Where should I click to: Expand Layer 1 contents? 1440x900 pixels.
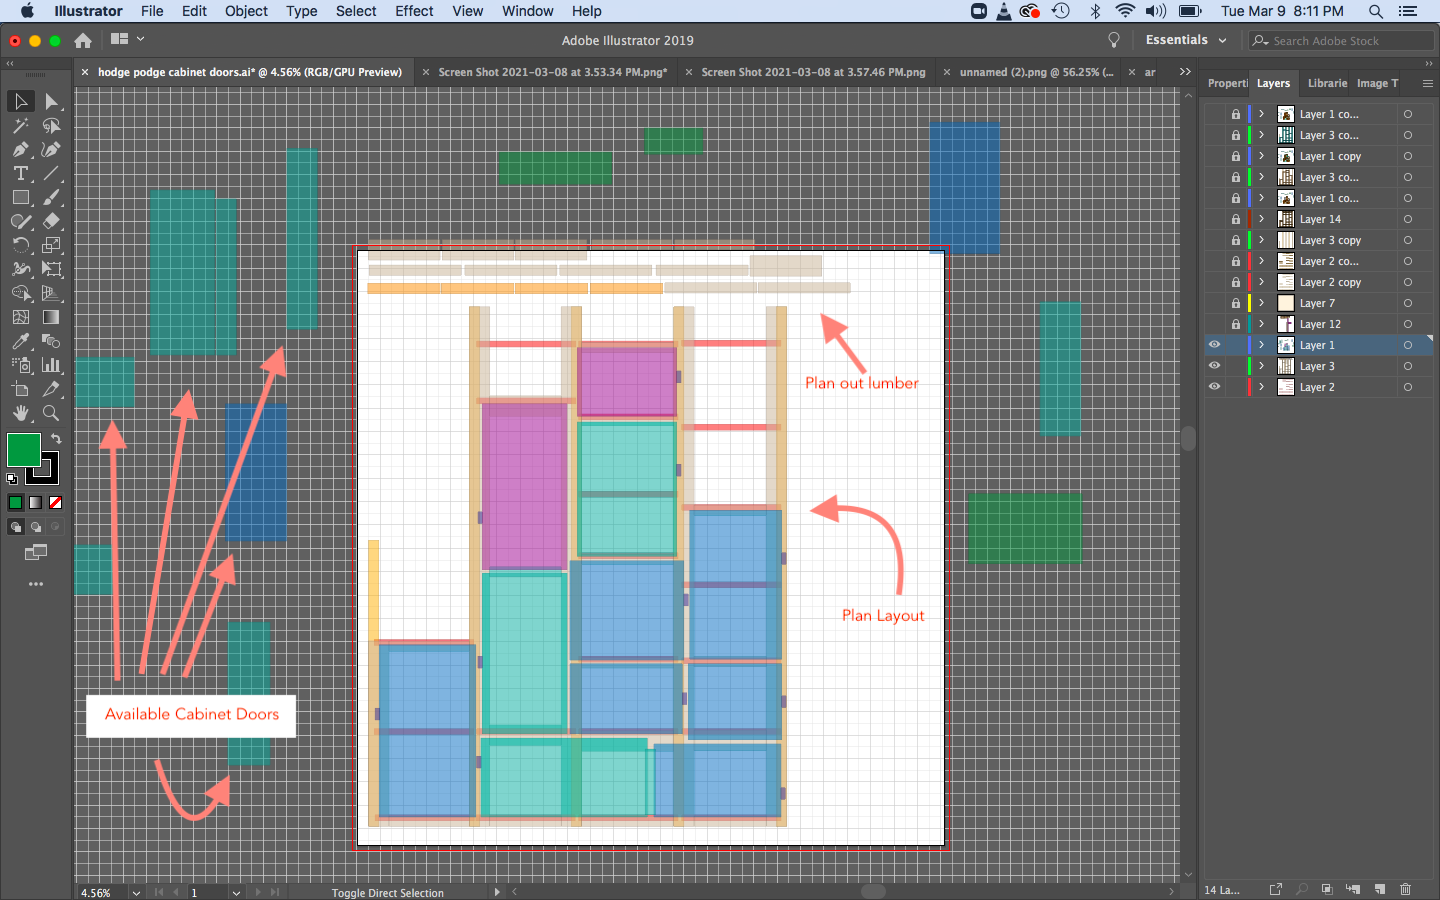click(x=1262, y=345)
